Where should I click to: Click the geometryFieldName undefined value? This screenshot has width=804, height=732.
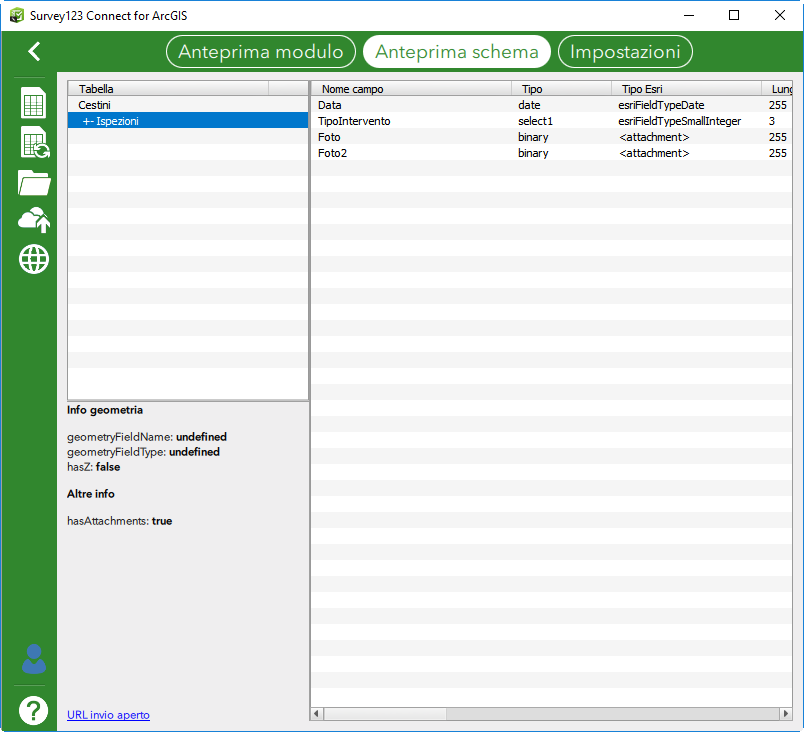(x=201, y=437)
